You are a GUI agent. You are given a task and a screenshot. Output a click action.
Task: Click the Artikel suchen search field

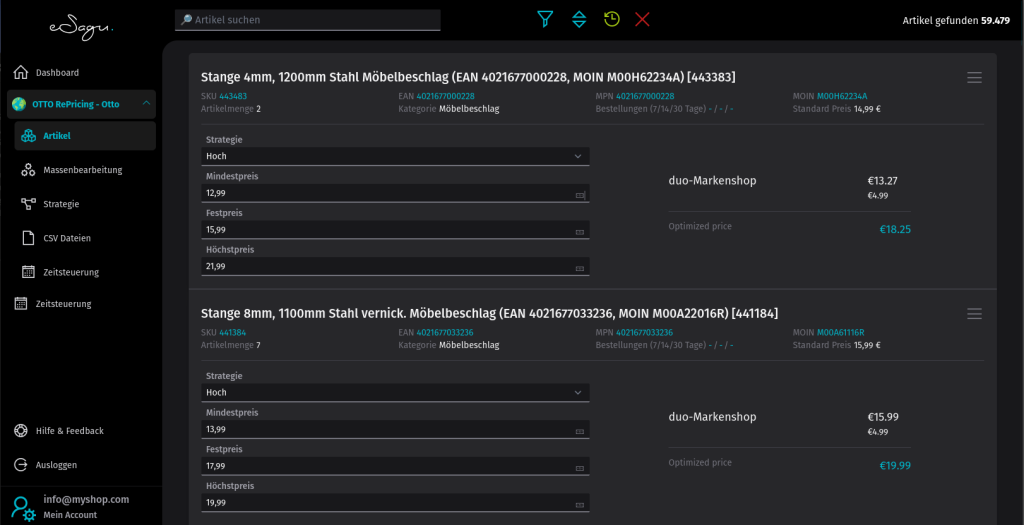308,20
